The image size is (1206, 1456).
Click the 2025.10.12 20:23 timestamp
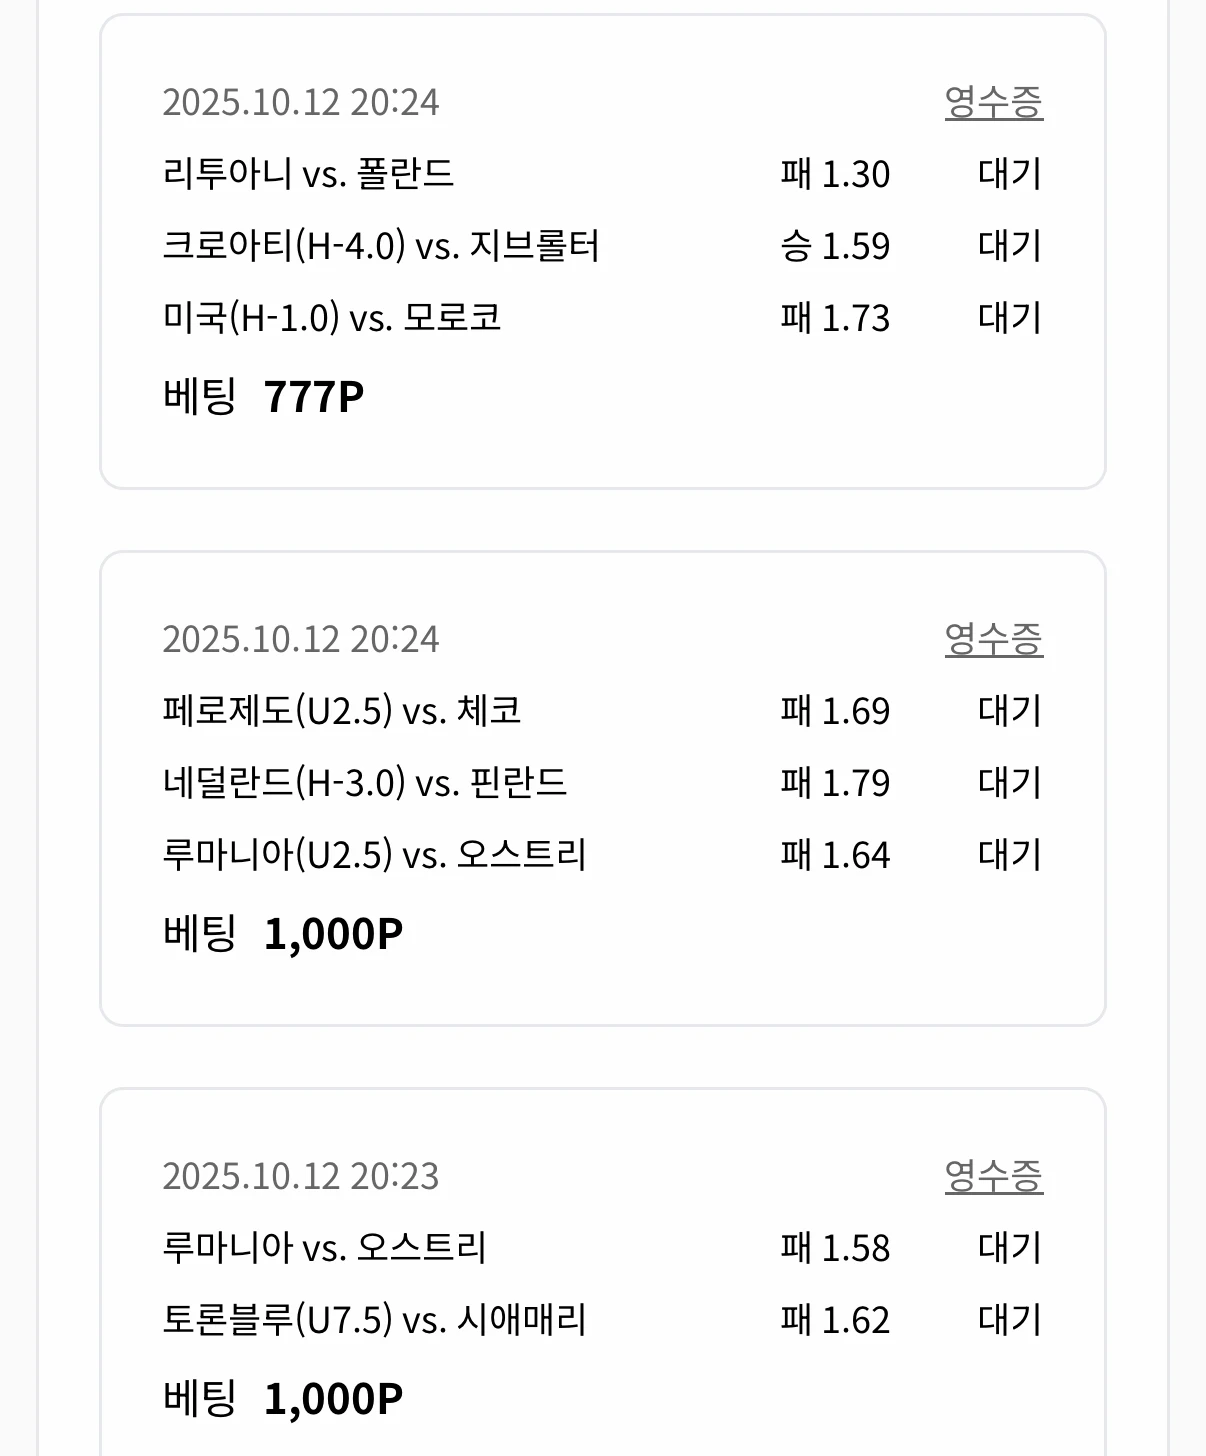(300, 1176)
